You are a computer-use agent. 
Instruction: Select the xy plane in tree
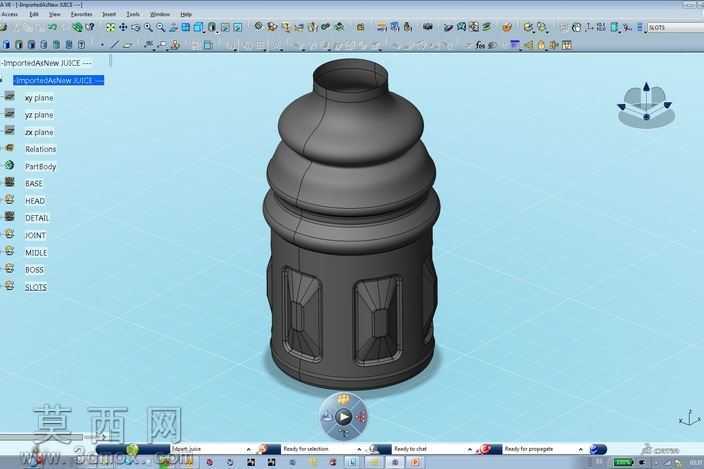pos(39,98)
